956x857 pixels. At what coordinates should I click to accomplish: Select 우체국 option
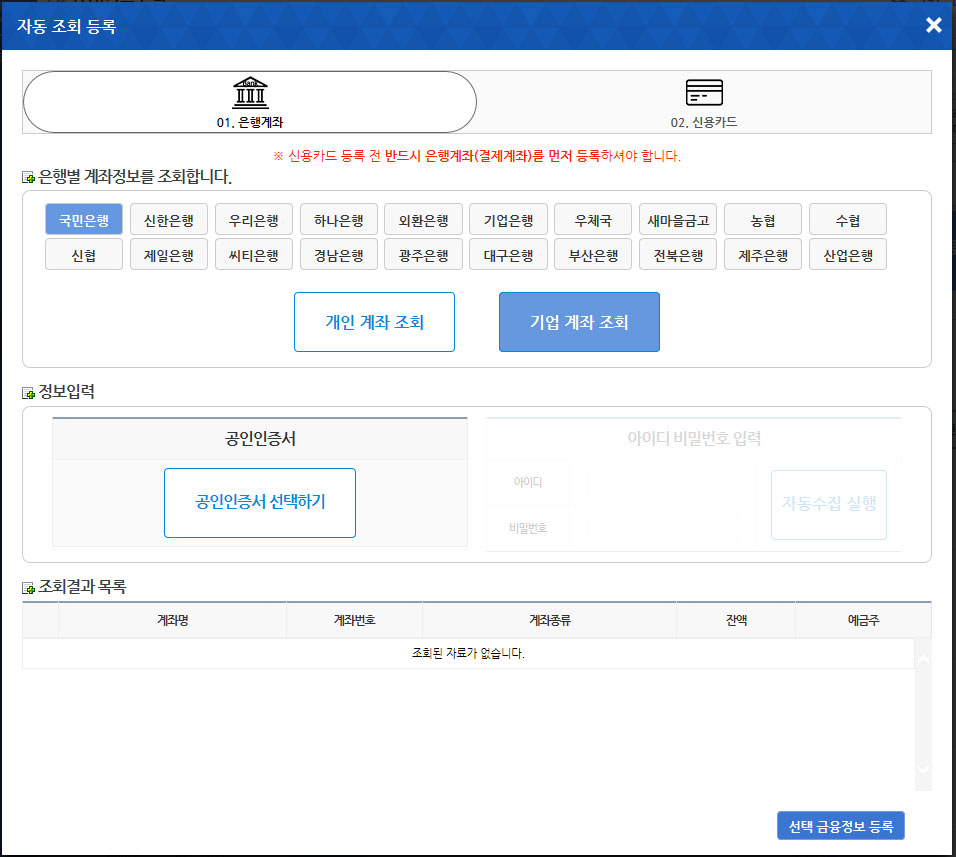point(593,219)
